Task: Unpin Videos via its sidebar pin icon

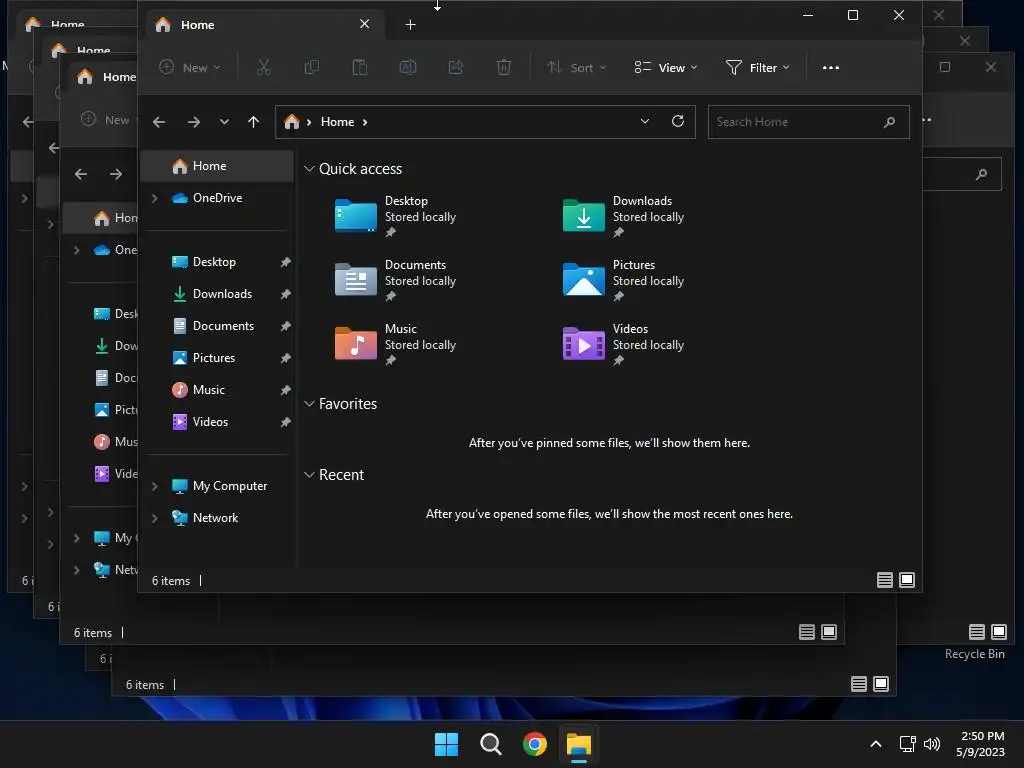Action: coord(285,422)
